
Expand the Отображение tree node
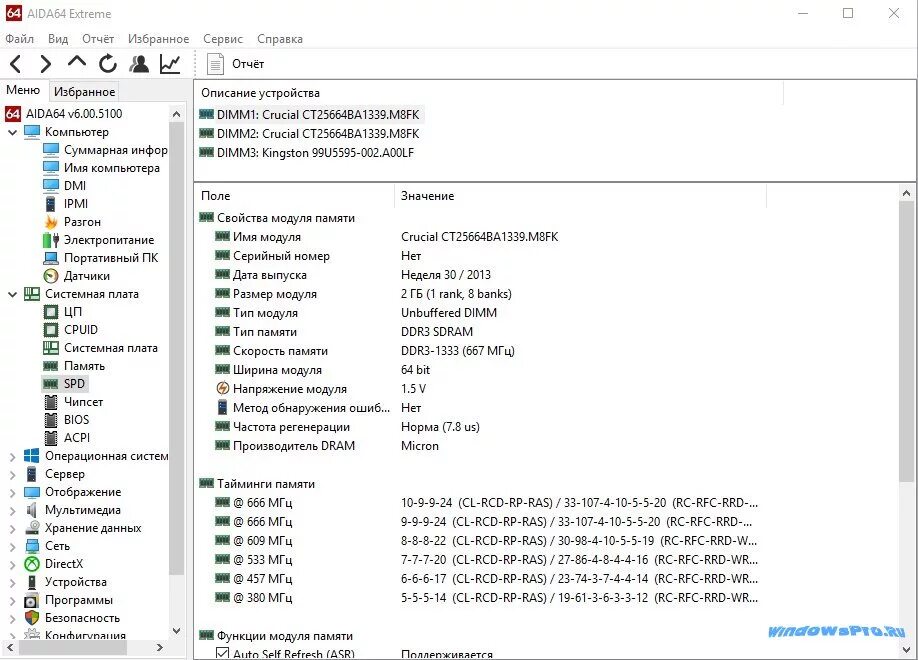tap(12, 493)
